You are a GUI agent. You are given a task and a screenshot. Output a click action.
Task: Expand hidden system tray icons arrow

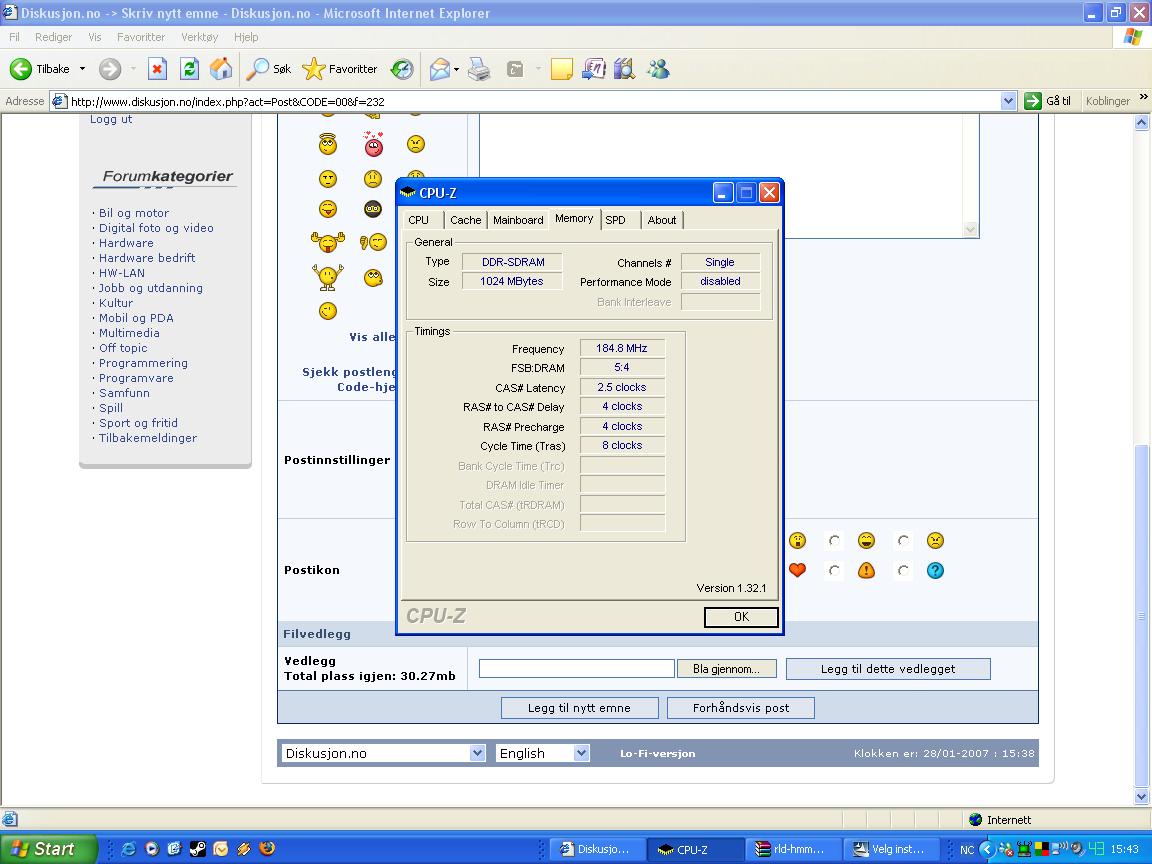pos(987,849)
